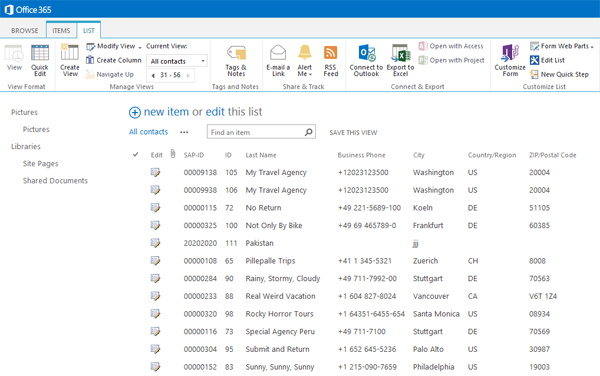
Task: Open Site Pages in sidebar
Action: point(41,164)
